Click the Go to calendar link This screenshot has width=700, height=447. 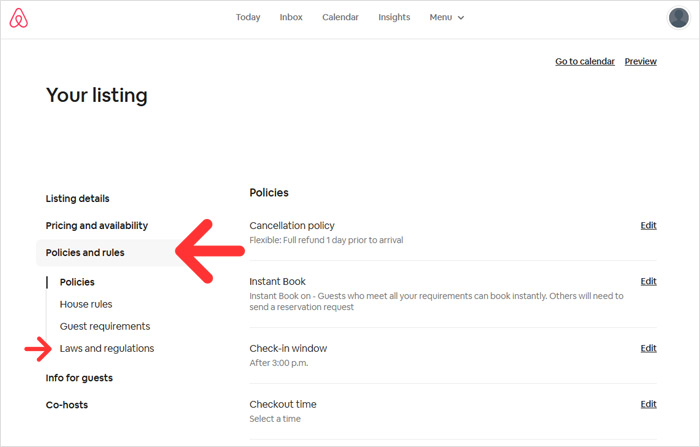(585, 61)
